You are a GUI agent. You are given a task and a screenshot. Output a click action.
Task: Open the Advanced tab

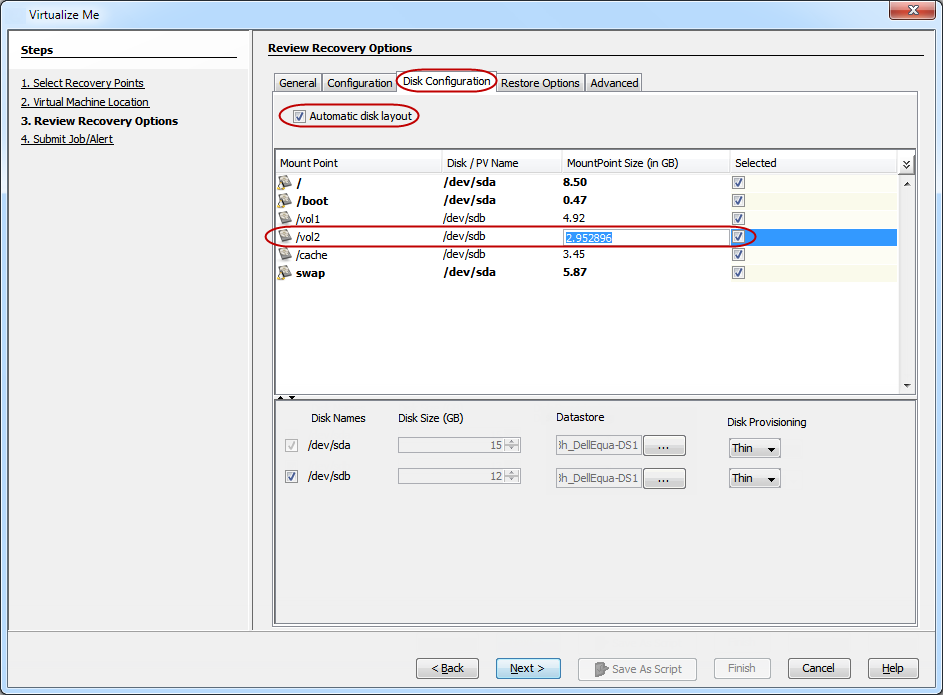coord(614,83)
